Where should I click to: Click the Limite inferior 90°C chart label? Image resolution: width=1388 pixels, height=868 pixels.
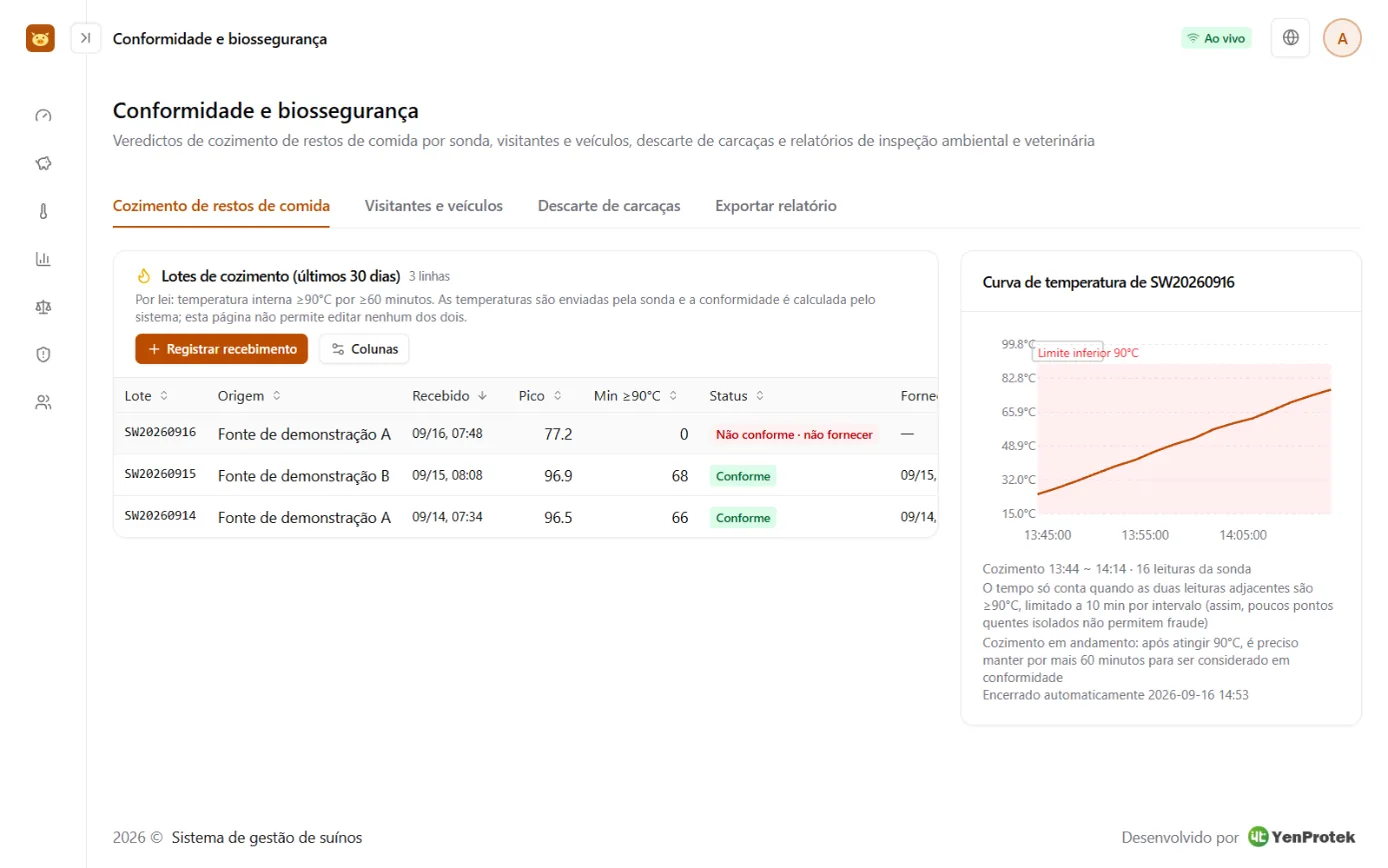pyautogui.click(x=1088, y=353)
